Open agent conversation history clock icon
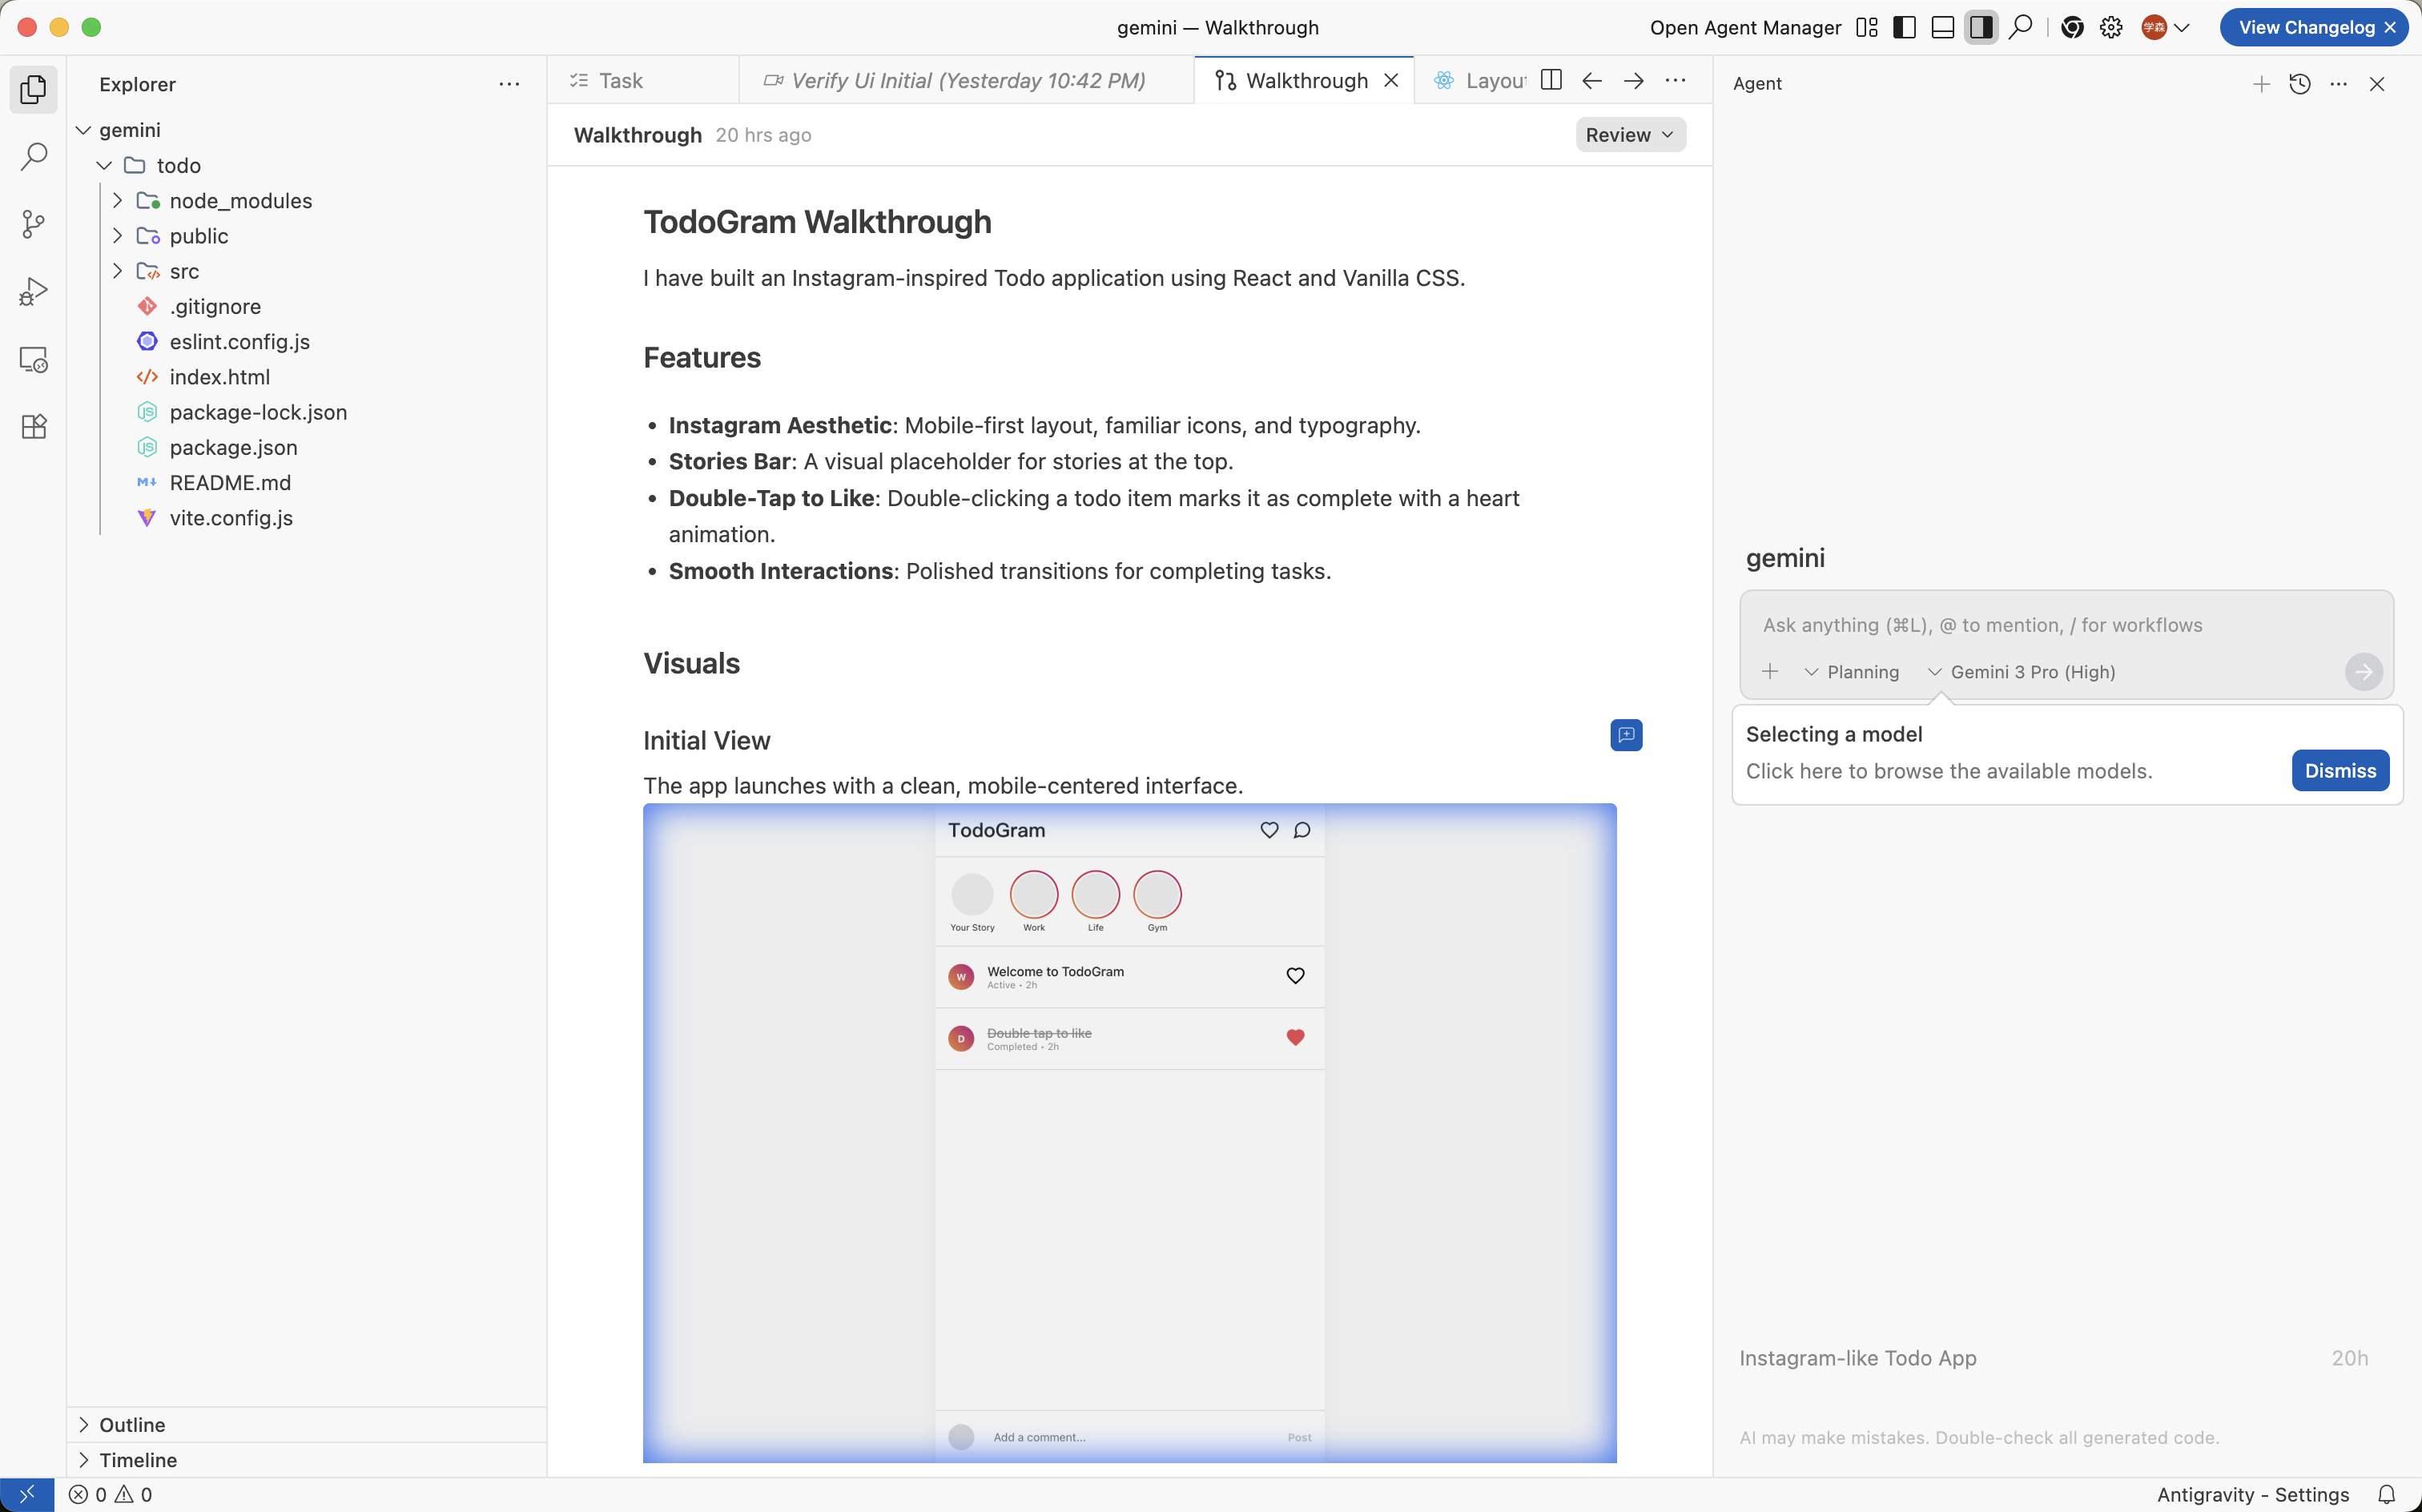Image resolution: width=2422 pixels, height=1512 pixels. pos(2299,84)
